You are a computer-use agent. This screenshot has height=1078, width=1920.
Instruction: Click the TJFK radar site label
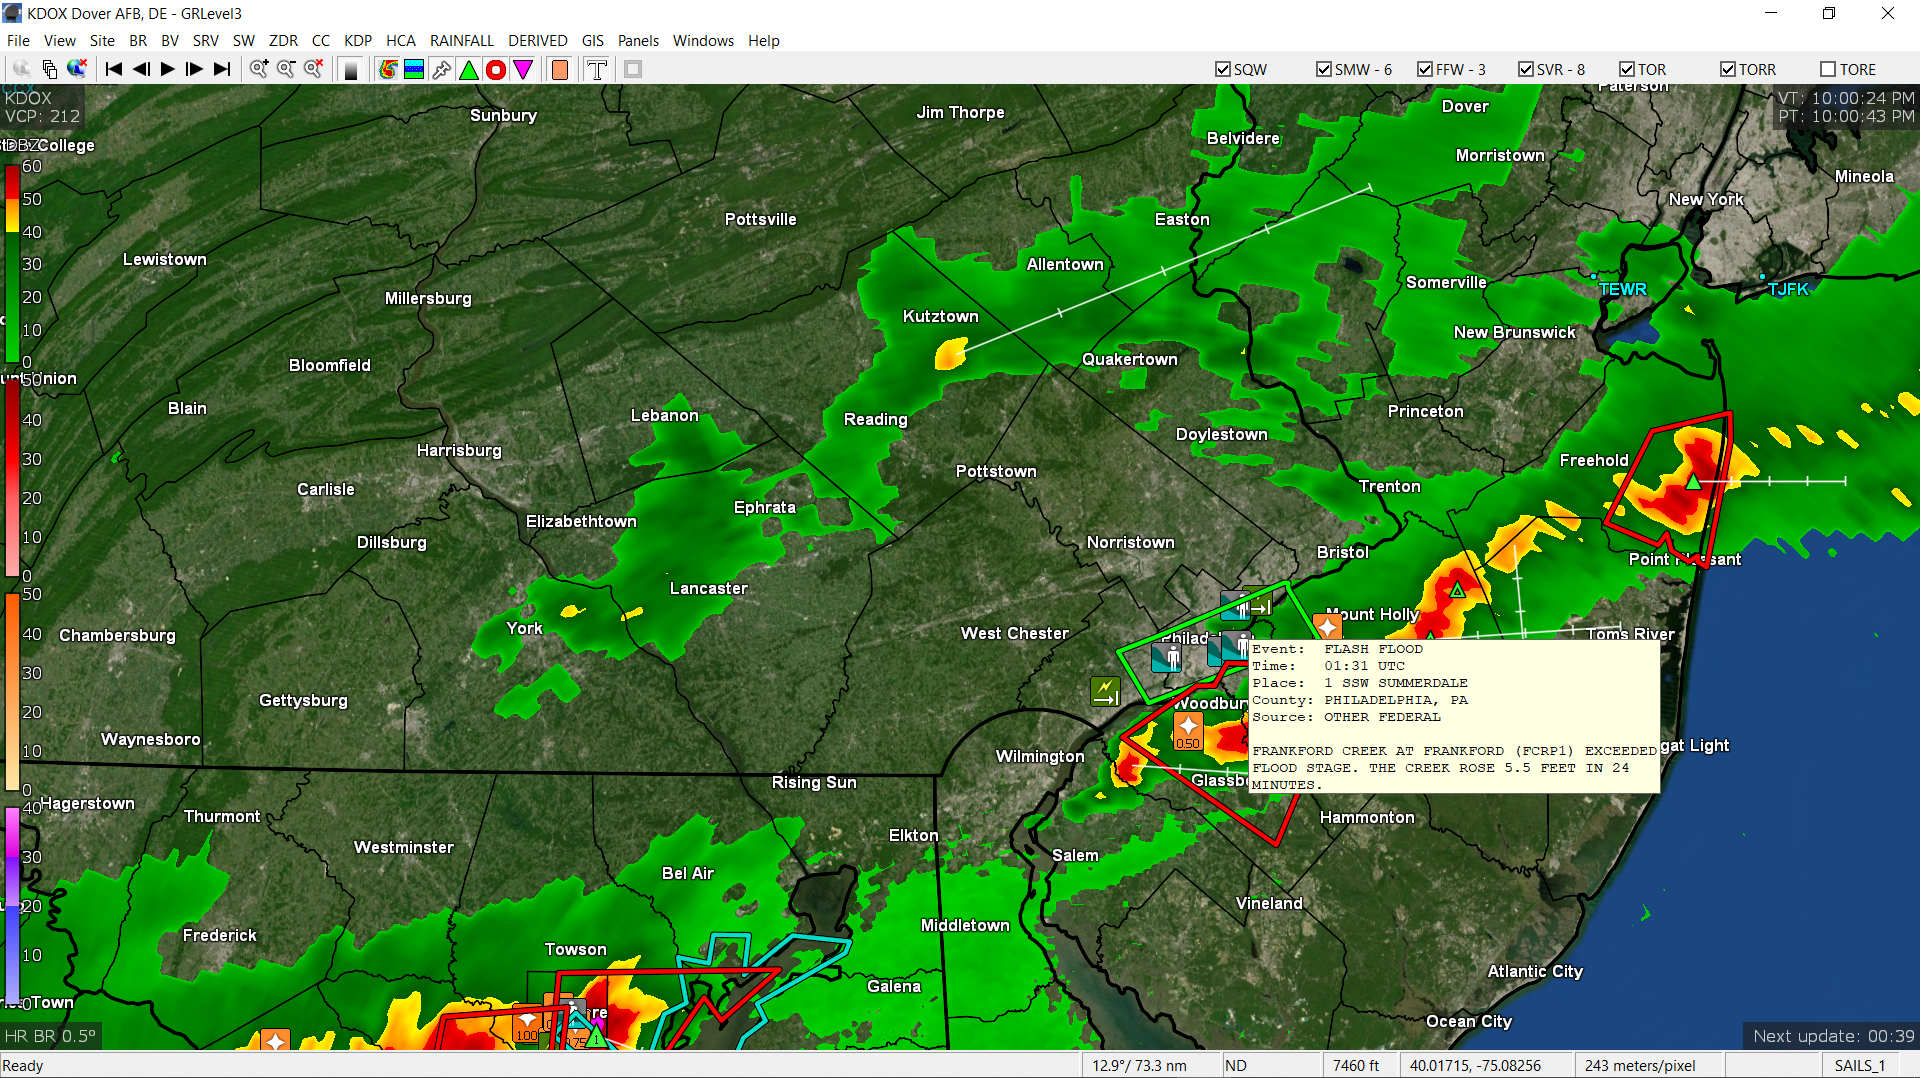tap(1788, 289)
